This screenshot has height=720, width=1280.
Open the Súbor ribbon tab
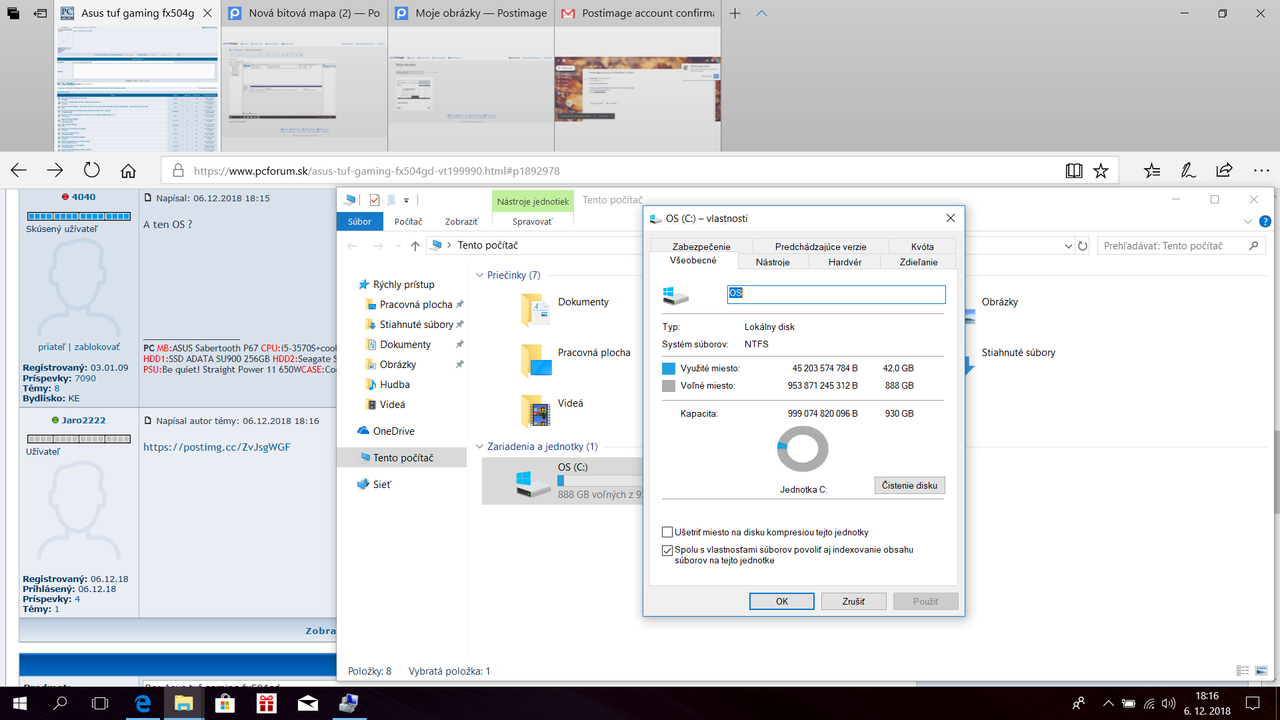[360, 221]
